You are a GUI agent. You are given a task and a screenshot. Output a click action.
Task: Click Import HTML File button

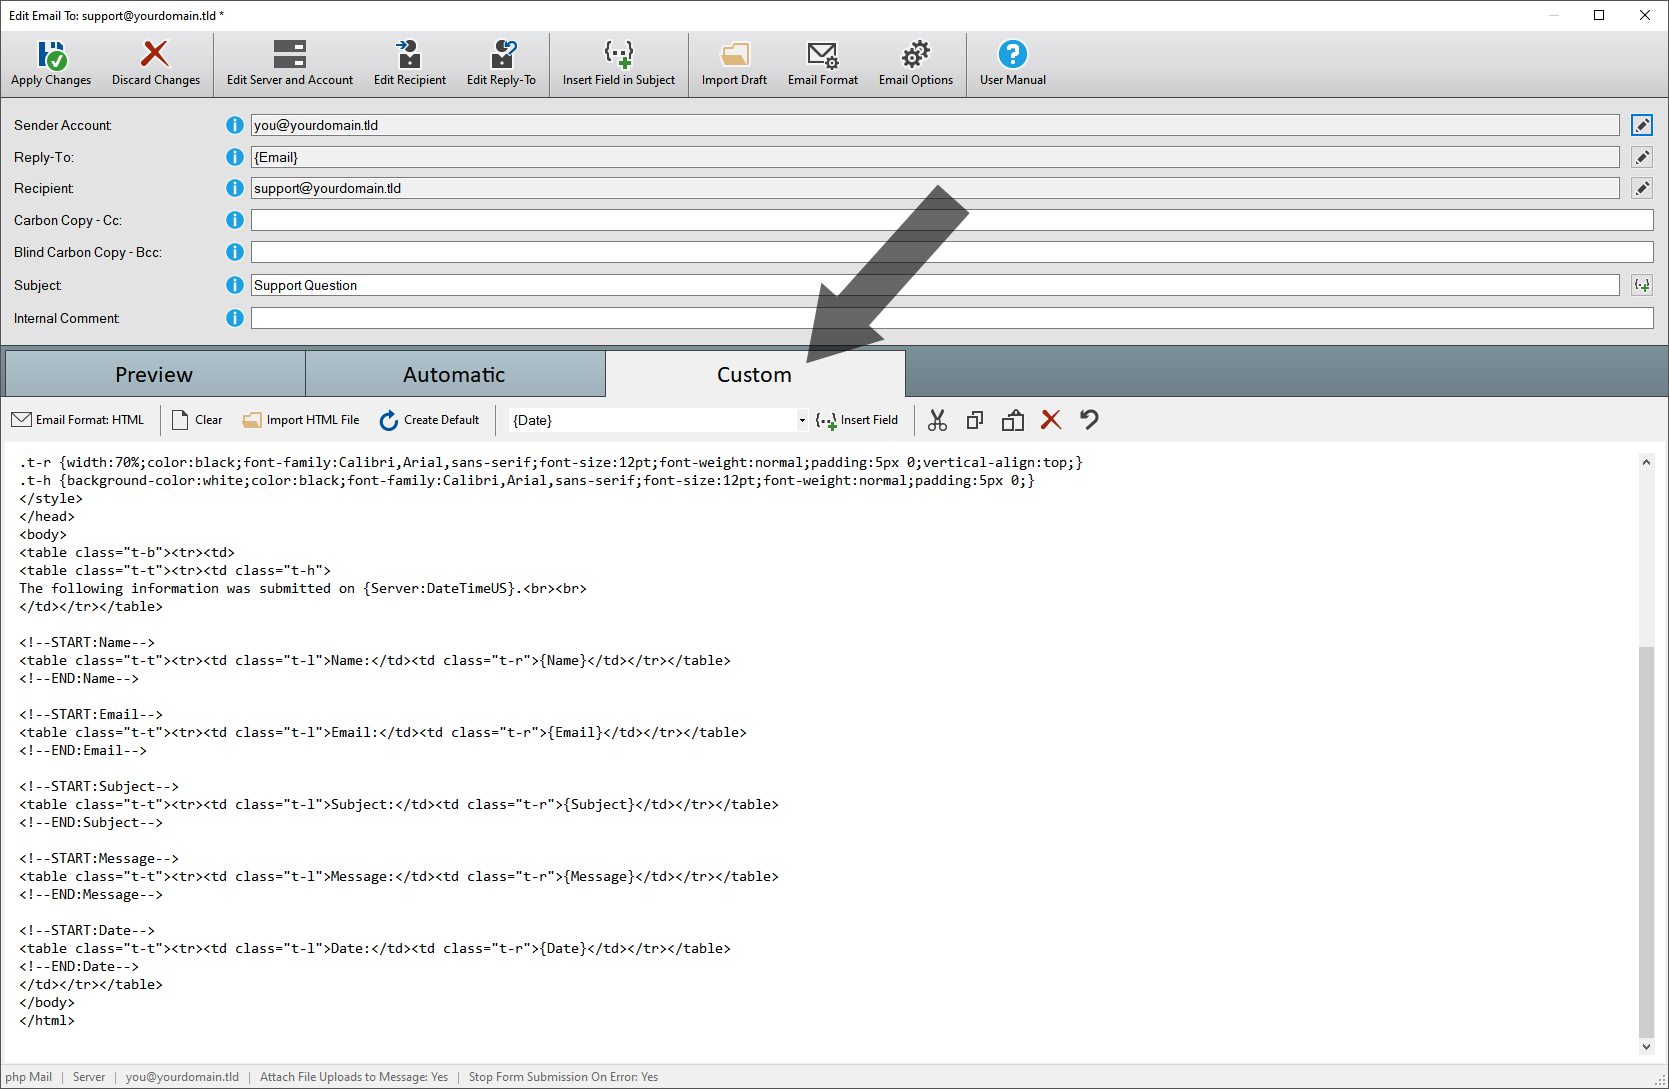(301, 420)
